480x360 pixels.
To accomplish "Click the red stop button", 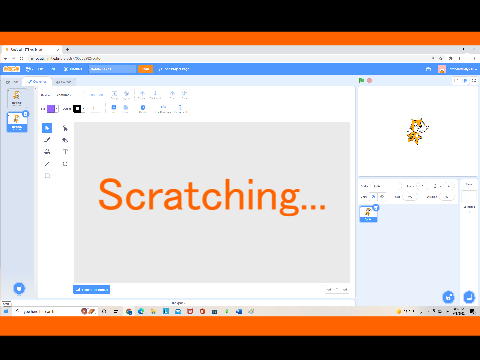I will pyautogui.click(x=369, y=80).
